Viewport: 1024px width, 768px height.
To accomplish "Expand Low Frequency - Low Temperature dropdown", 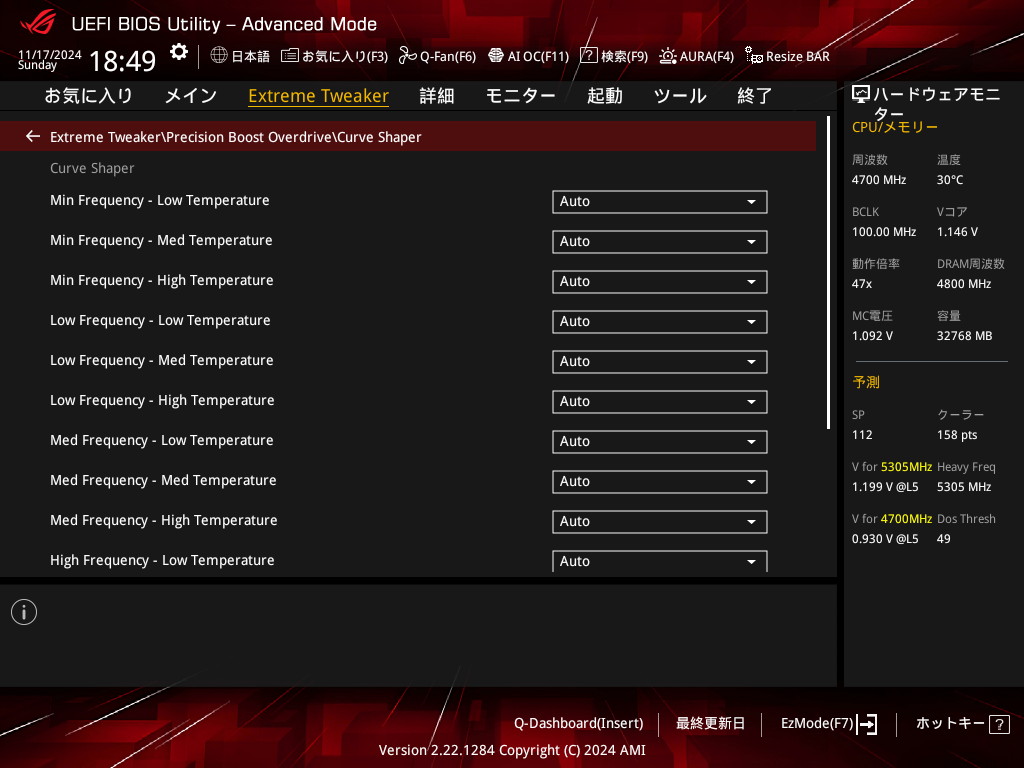I will (660, 321).
